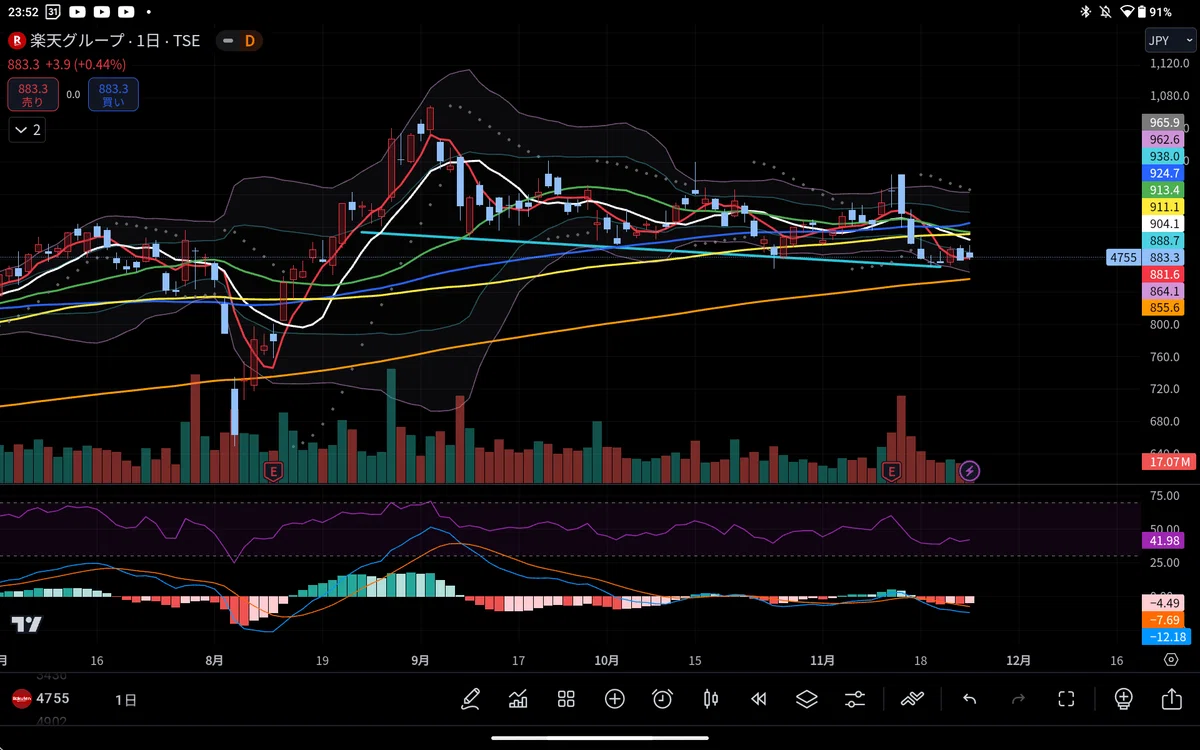Tap the 9月 label on time axis

(x=420, y=661)
